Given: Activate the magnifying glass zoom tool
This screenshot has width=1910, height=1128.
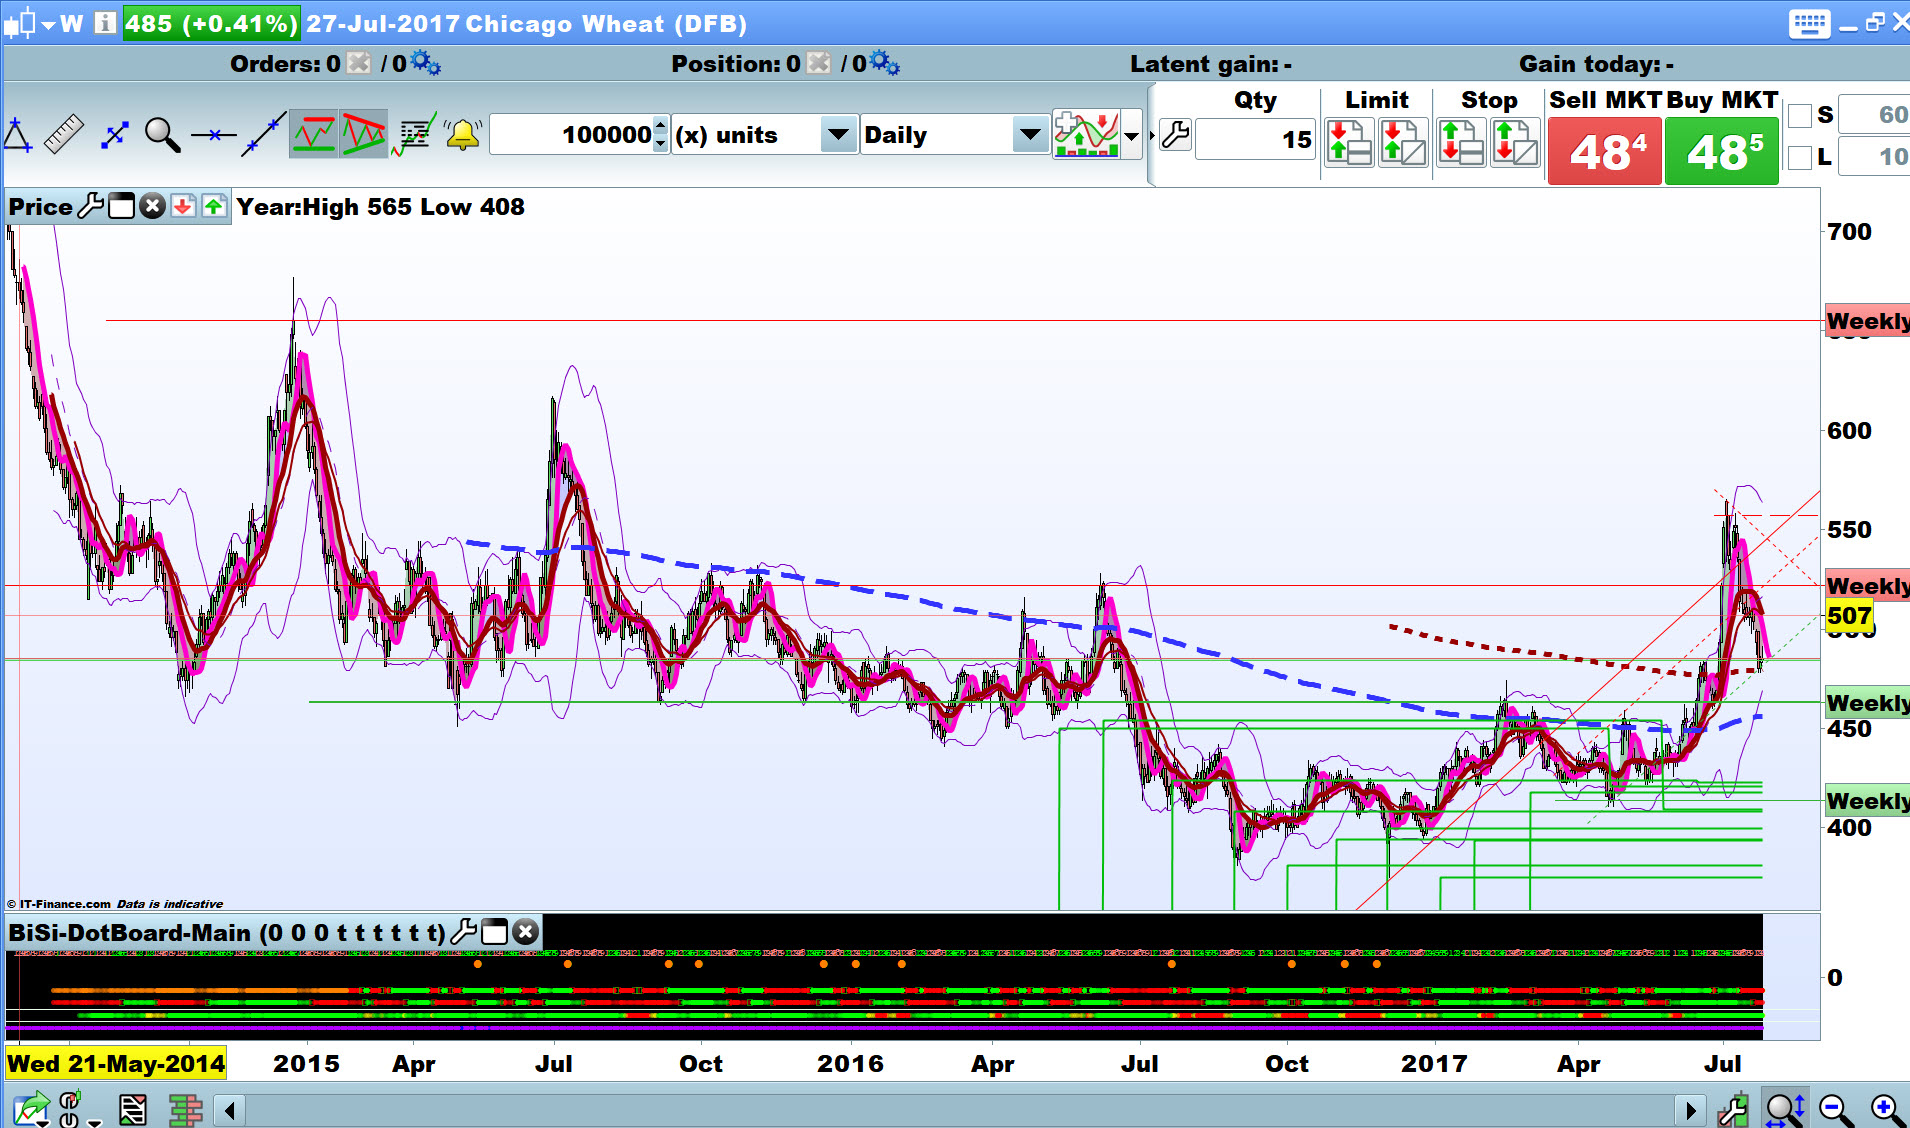Looking at the screenshot, I should 162,135.
